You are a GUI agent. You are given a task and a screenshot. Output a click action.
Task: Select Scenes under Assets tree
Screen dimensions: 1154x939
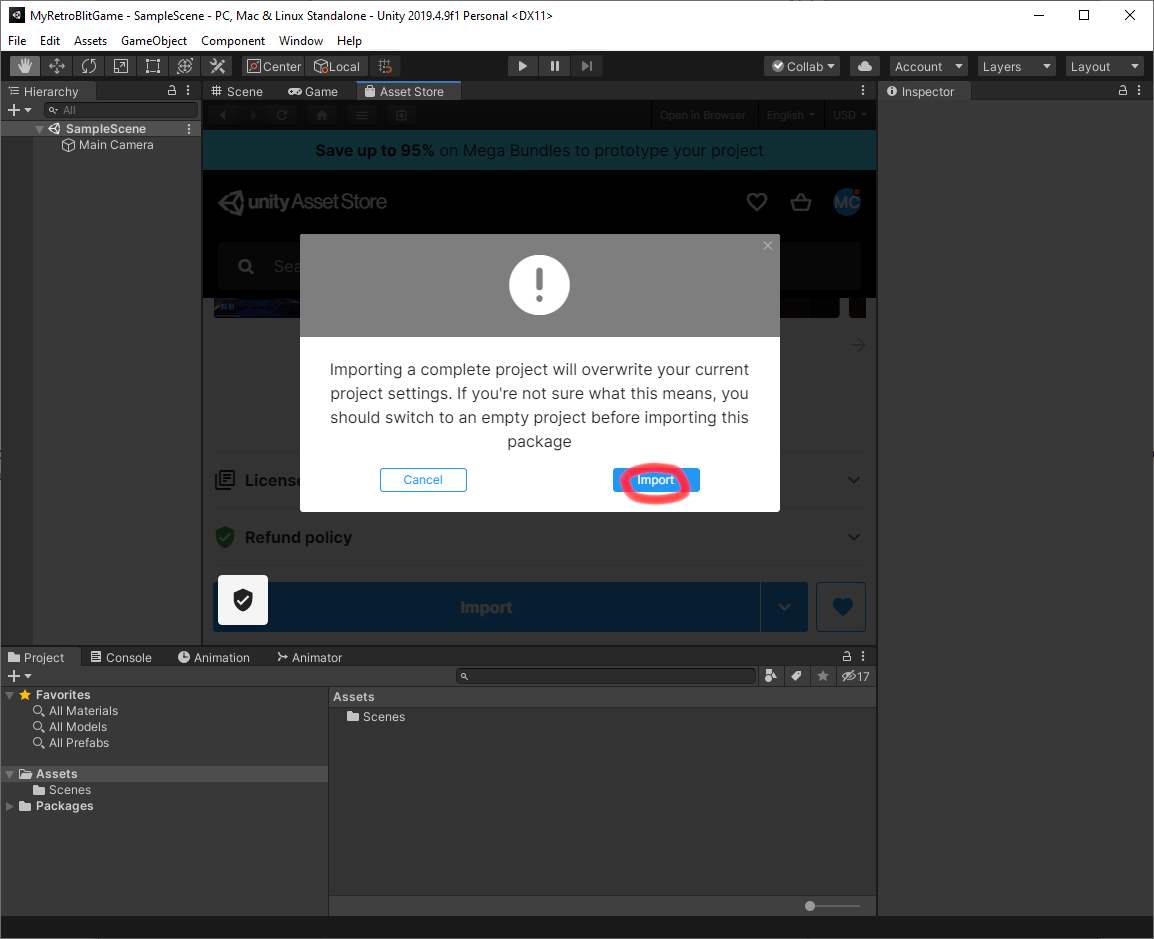[x=62, y=790]
